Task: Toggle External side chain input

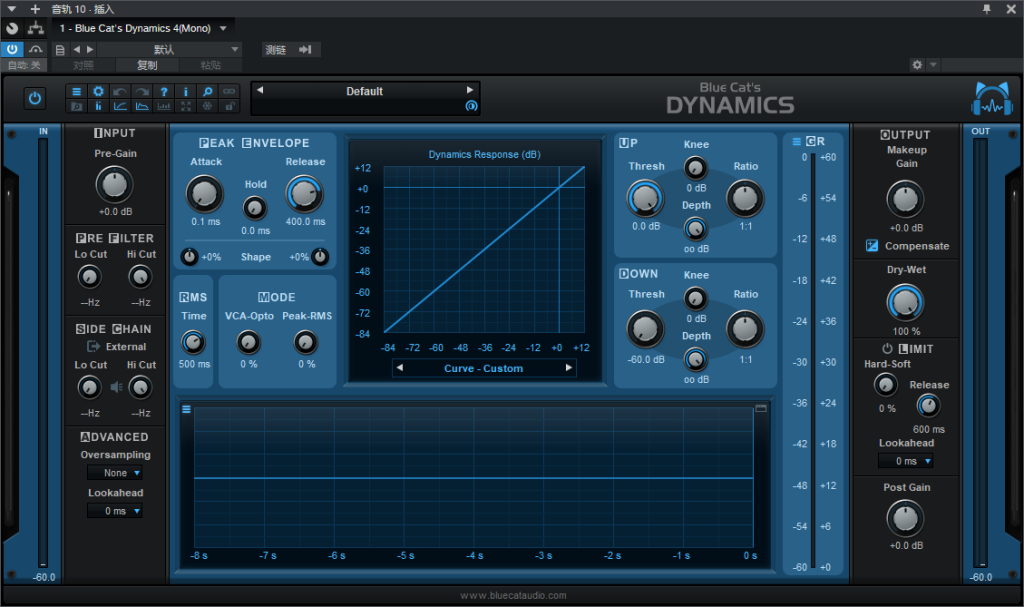Action: tap(93, 346)
